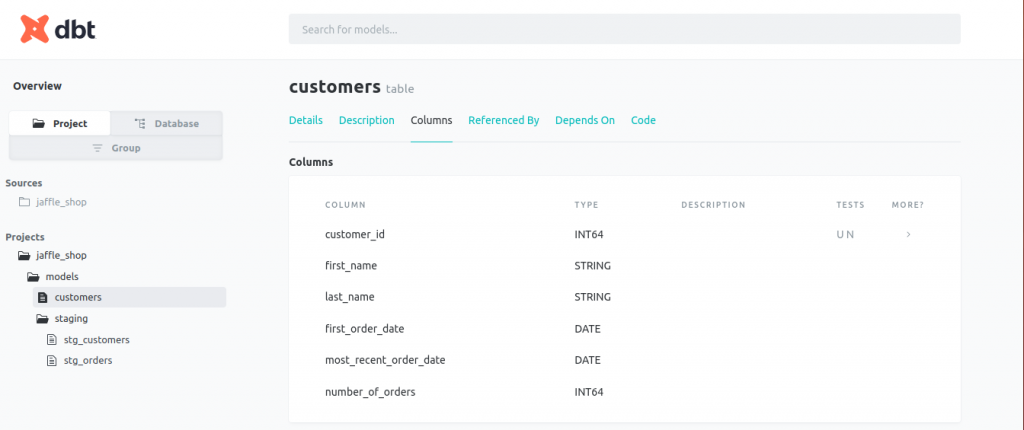Screen dimensions: 1024x430
Task: Open the Code tab
Action: [643, 120]
